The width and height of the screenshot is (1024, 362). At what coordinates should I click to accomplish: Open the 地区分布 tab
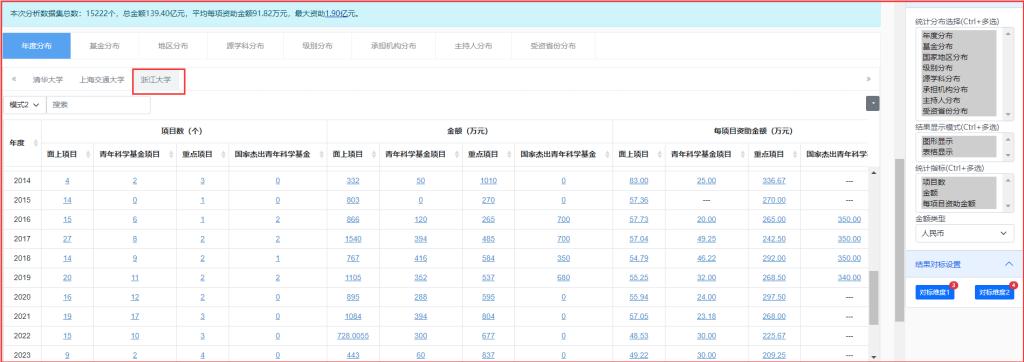173,46
